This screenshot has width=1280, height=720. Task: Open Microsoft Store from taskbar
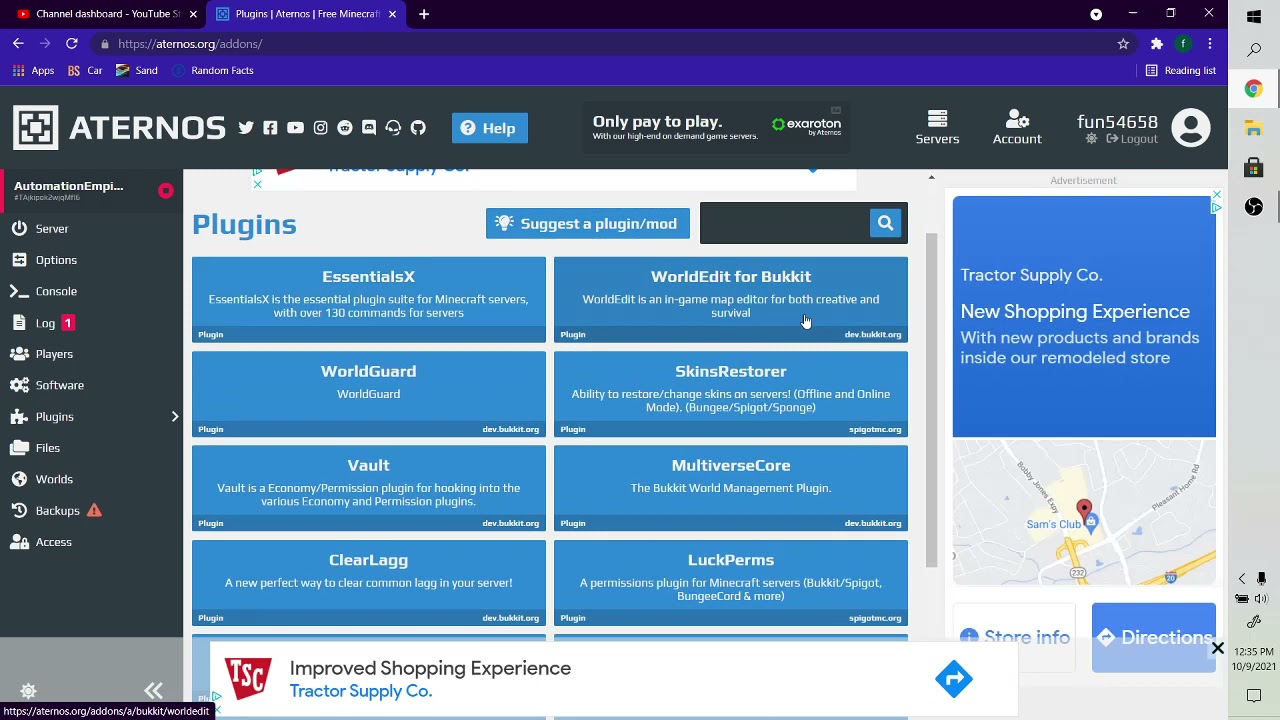[x=1254, y=167]
